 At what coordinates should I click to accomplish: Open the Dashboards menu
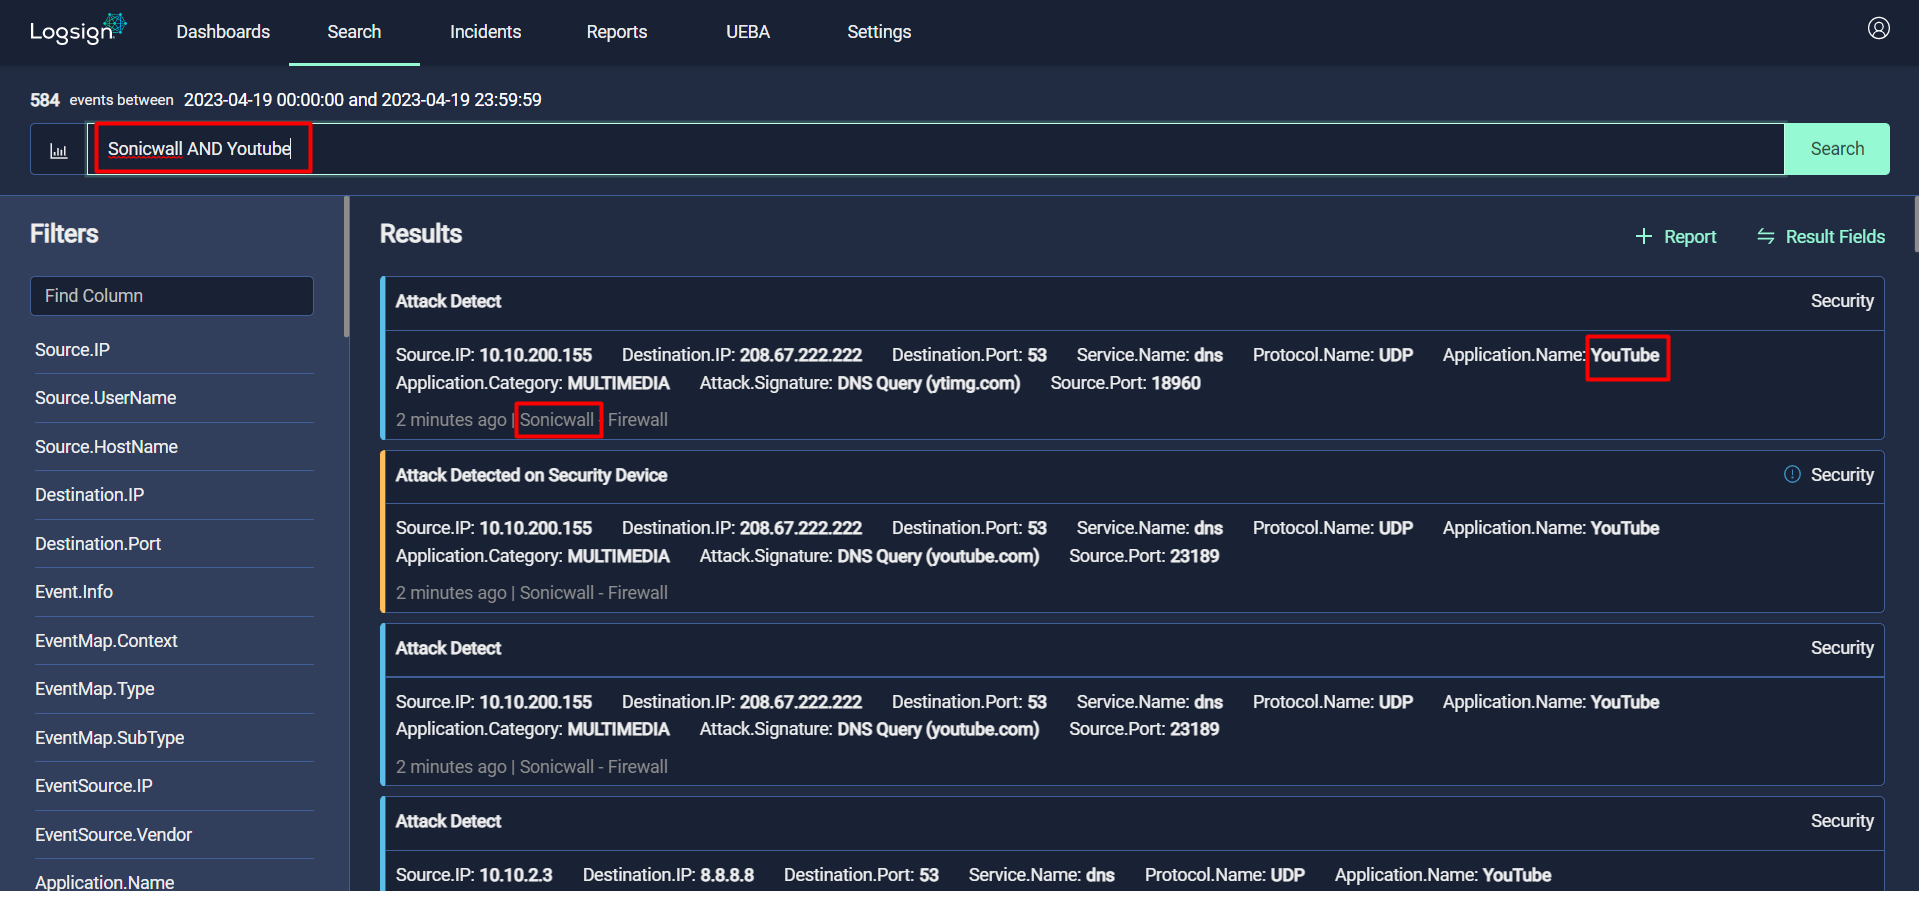pyautogui.click(x=223, y=32)
